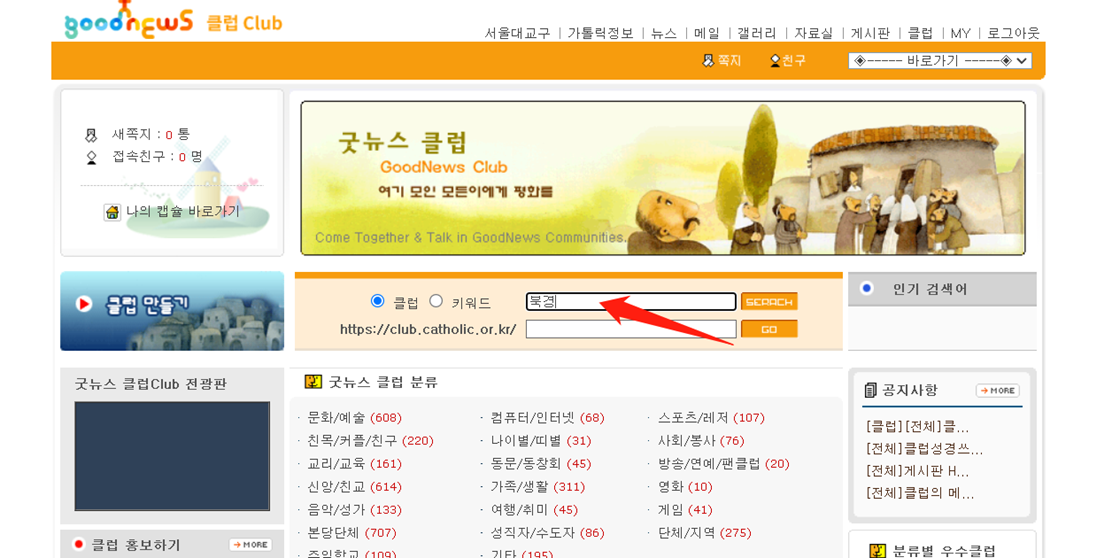Click the club URL input field
1112x558 pixels.
coord(630,329)
